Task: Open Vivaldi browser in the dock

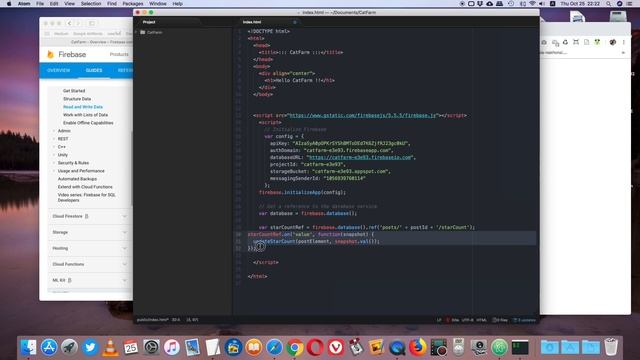Action: 336,347
